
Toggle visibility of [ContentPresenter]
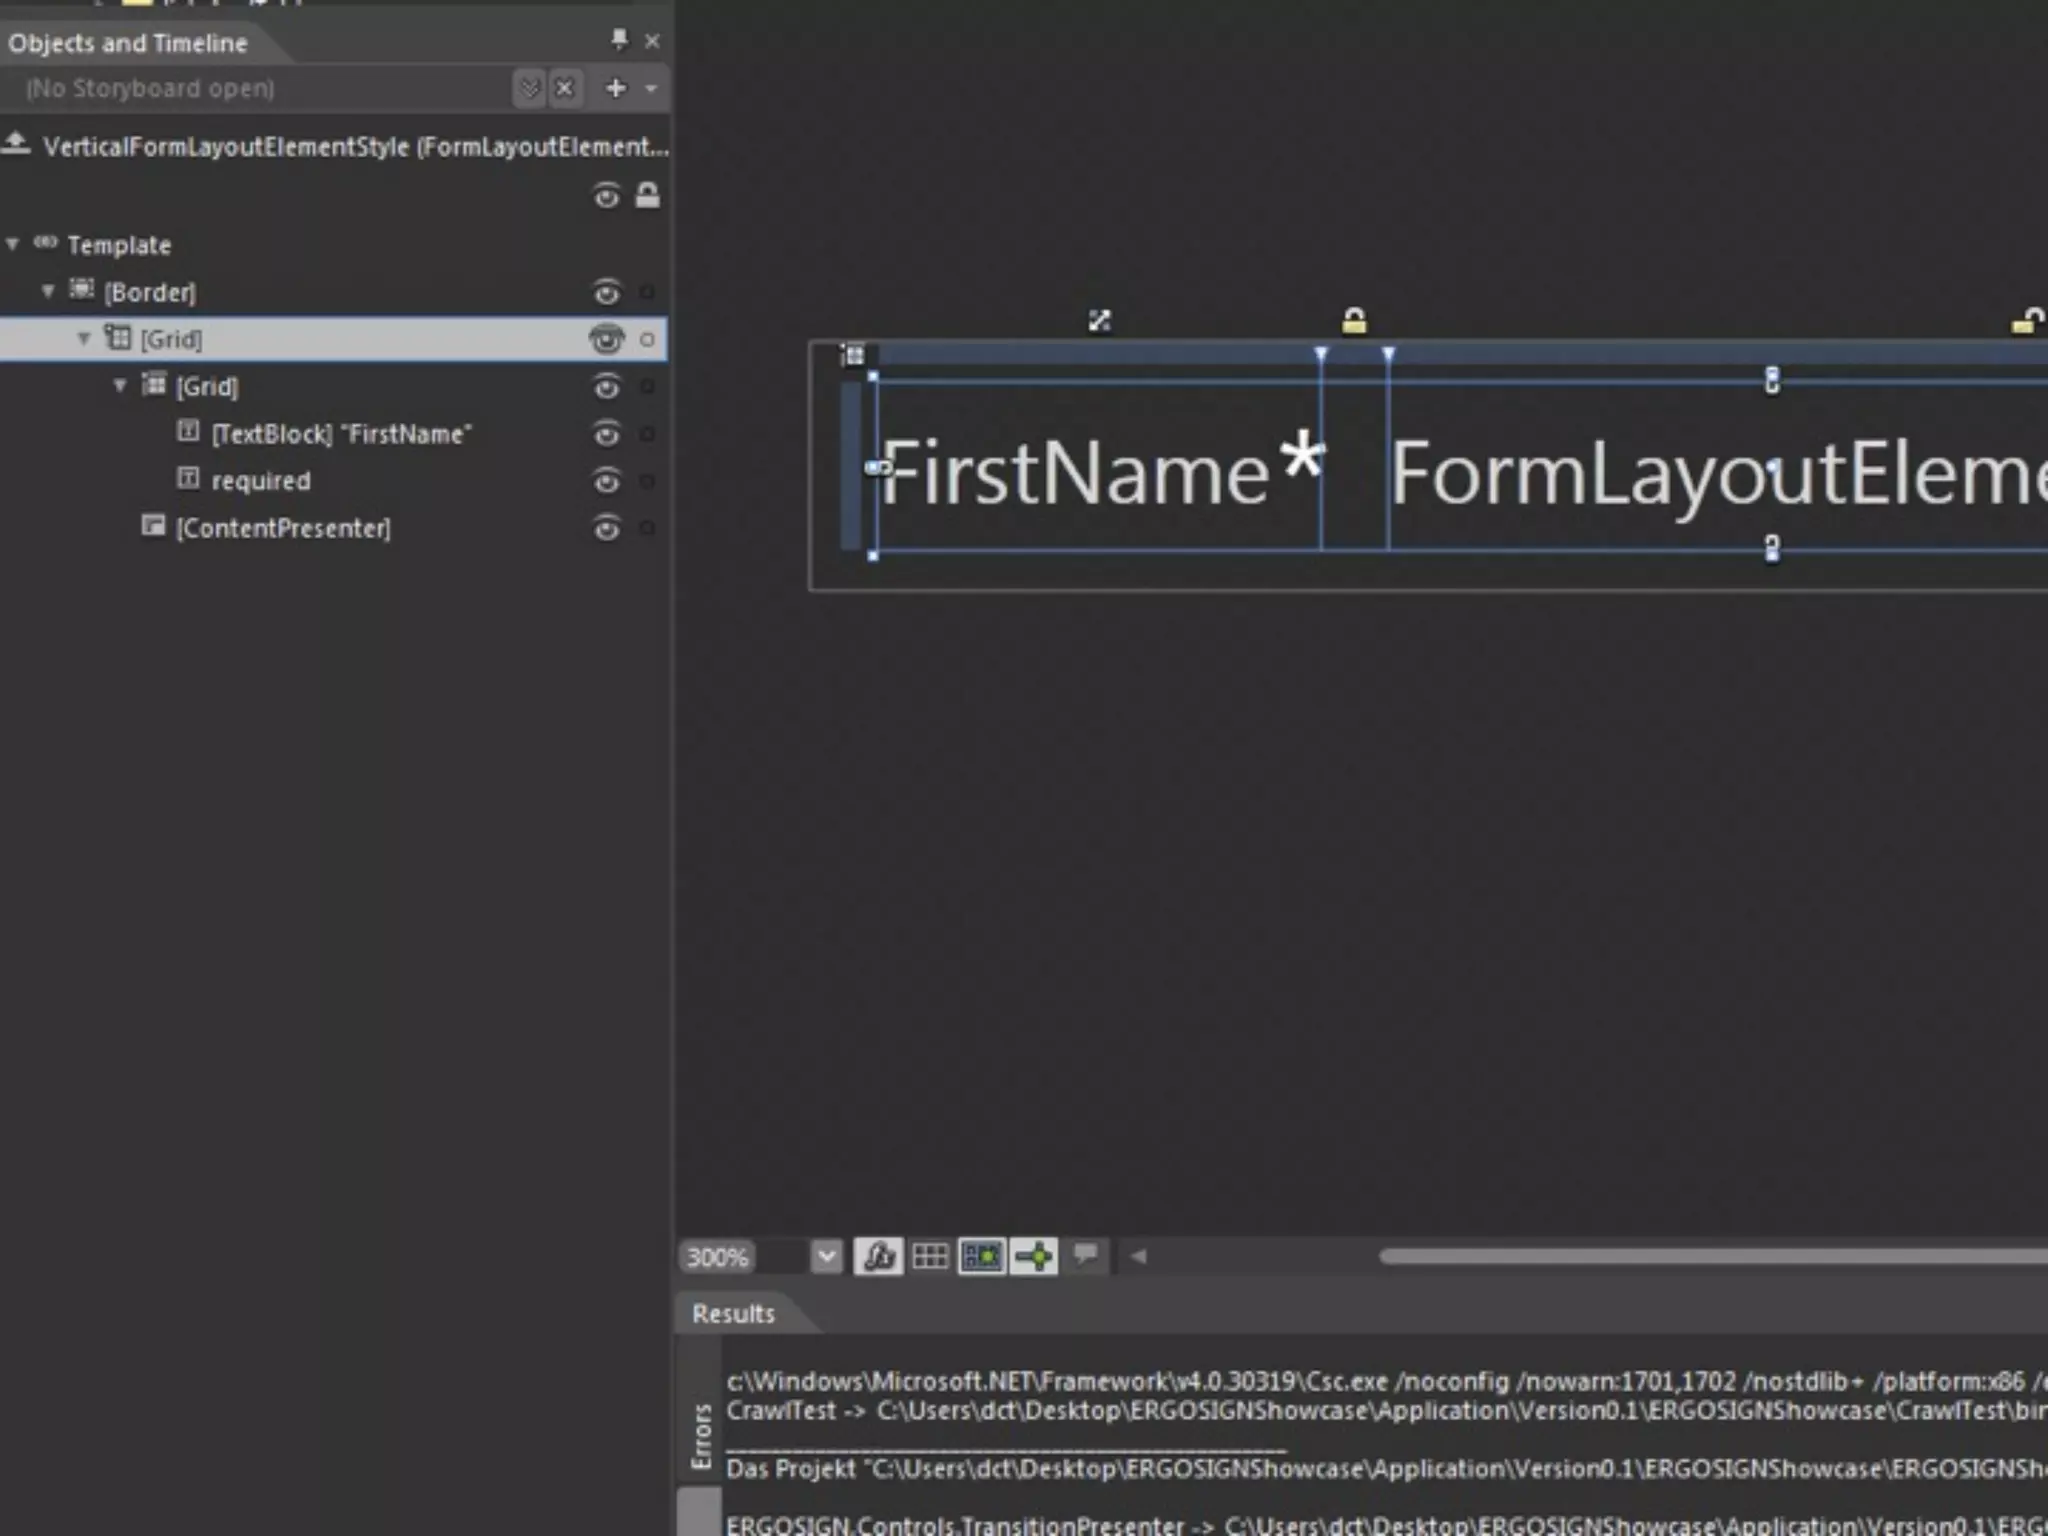(x=606, y=528)
